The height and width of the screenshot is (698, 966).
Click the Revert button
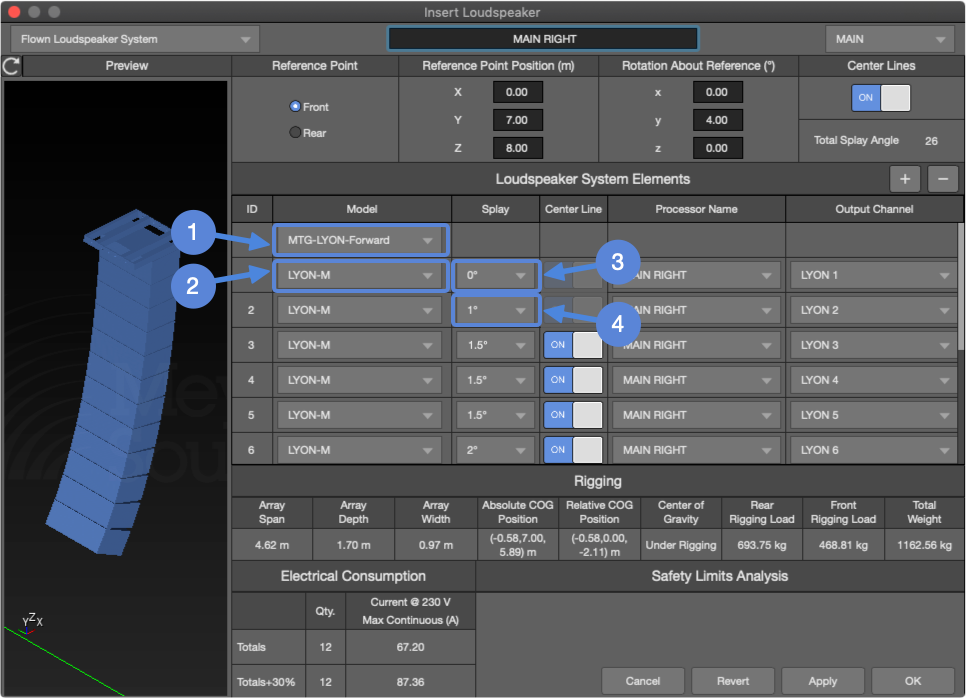pos(733,681)
